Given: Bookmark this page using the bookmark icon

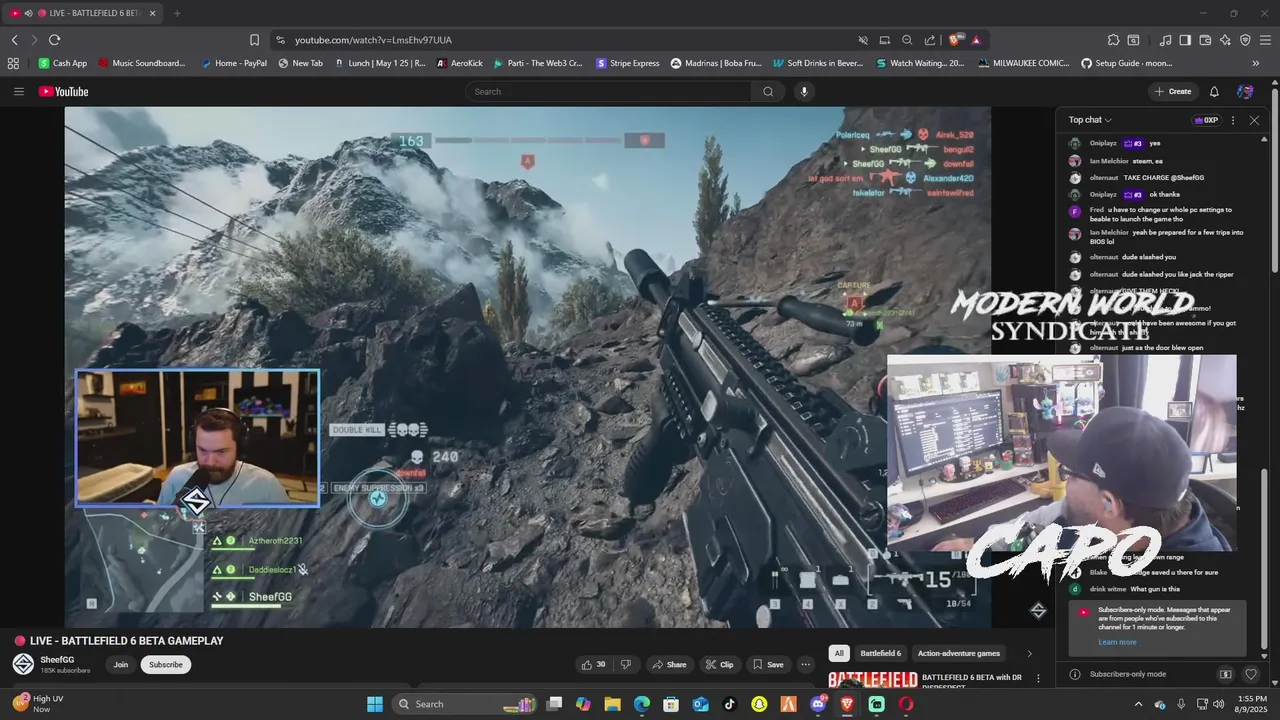Looking at the screenshot, I should [254, 40].
